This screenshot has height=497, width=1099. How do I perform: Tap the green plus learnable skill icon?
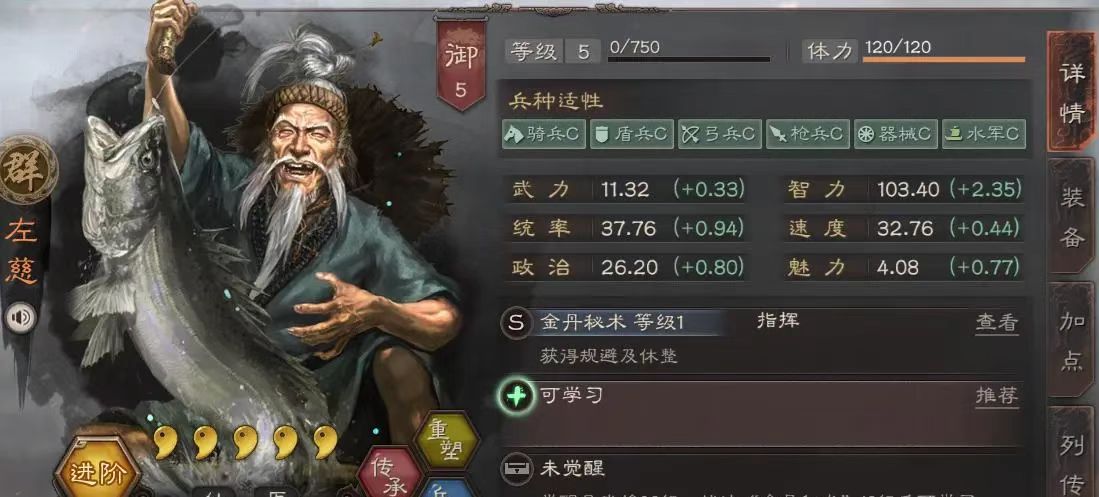coord(517,397)
